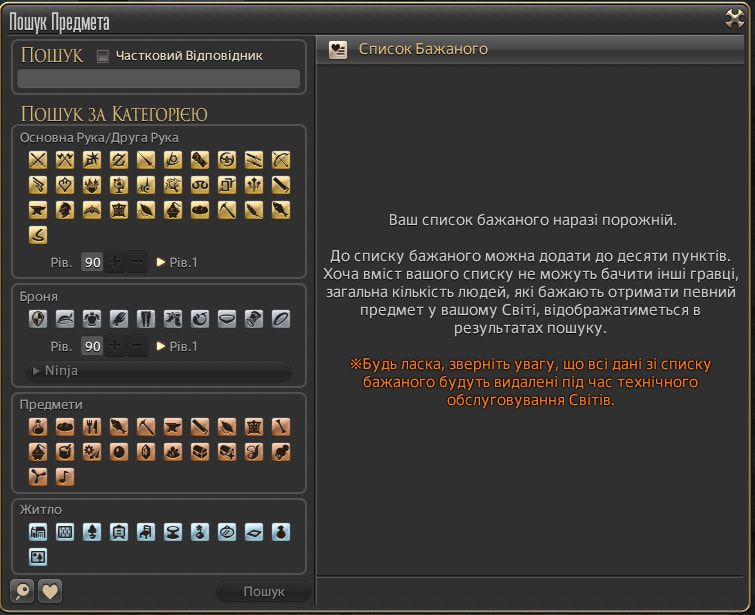The image size is (755, 615).
Task: Pick the gold anvil tool category
Action: pyautogui.click(x=38, y=210)
